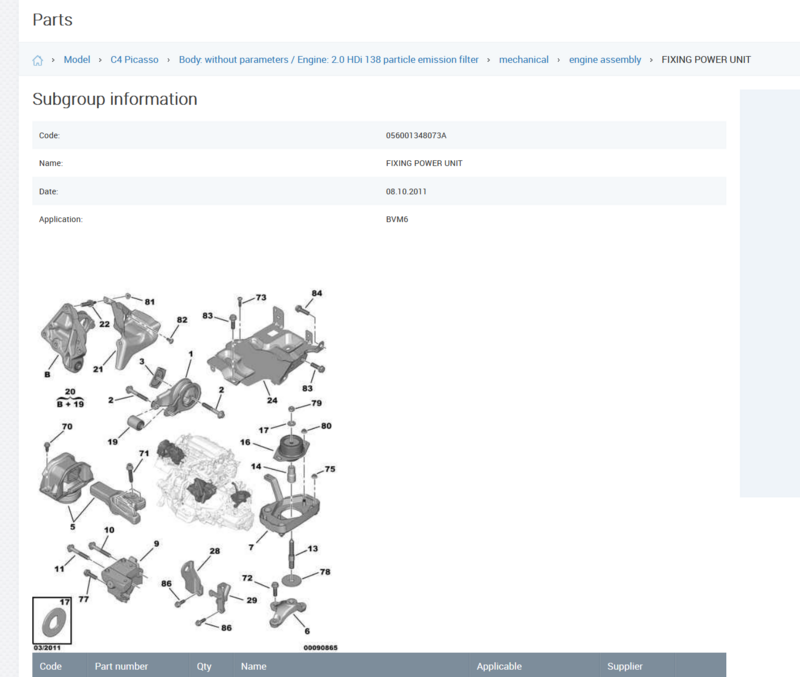Click callout number 1 in the diagram

pyautogui.click(x=191, y=354)
